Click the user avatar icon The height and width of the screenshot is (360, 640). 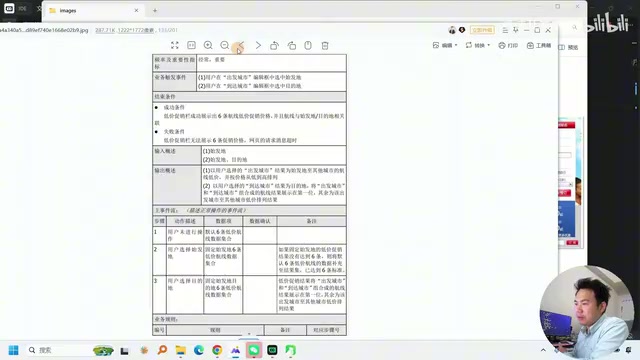click(452, 30)
